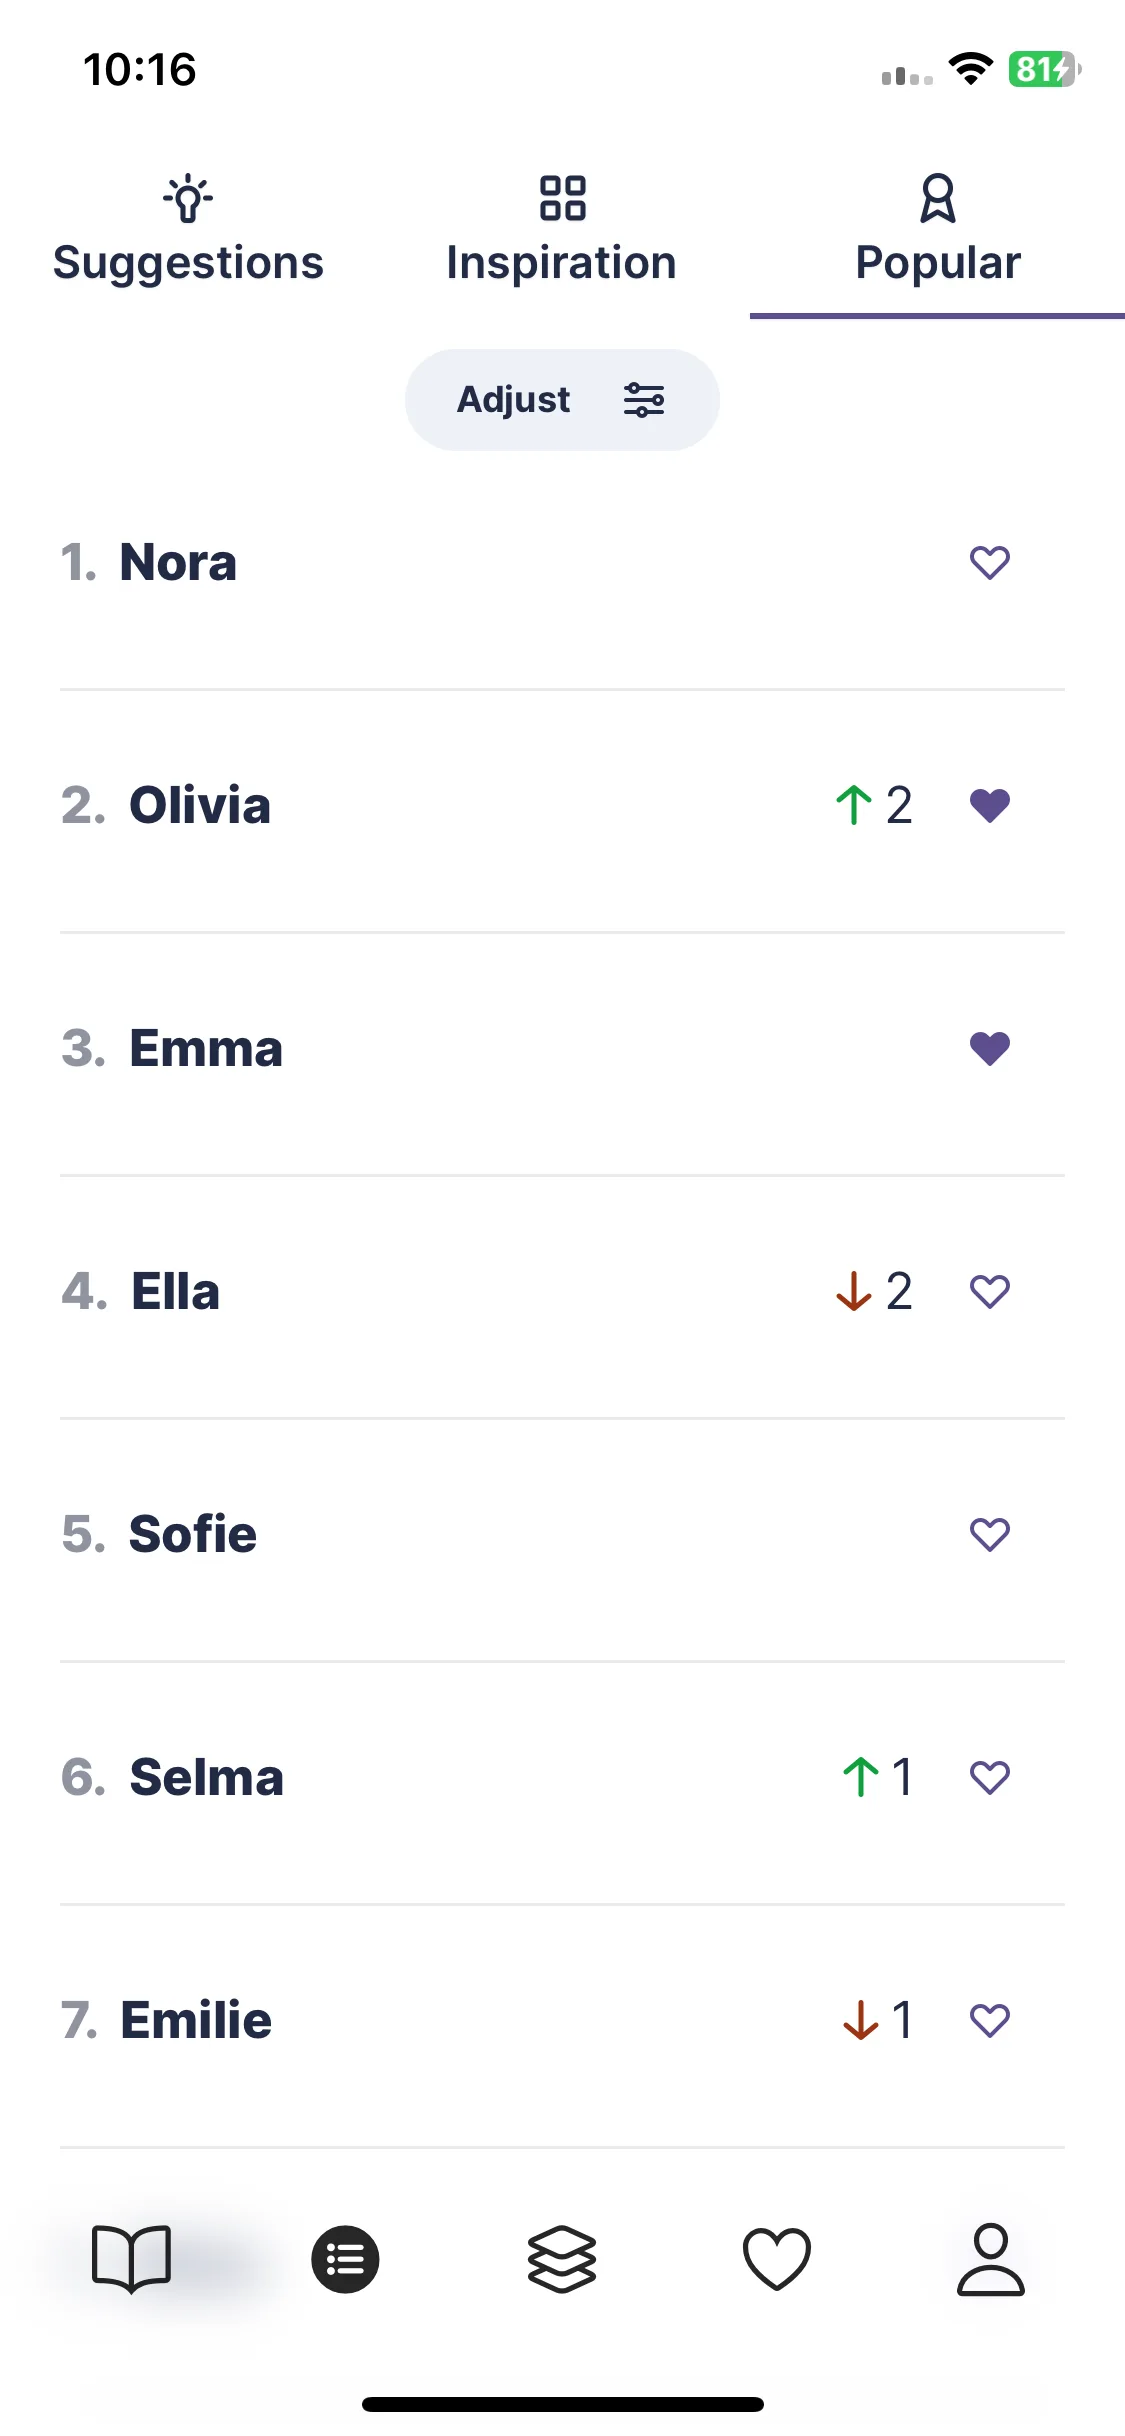Open the Adjust filter options
This screenshot has width=1125, height=2436.
click(562, 400)
